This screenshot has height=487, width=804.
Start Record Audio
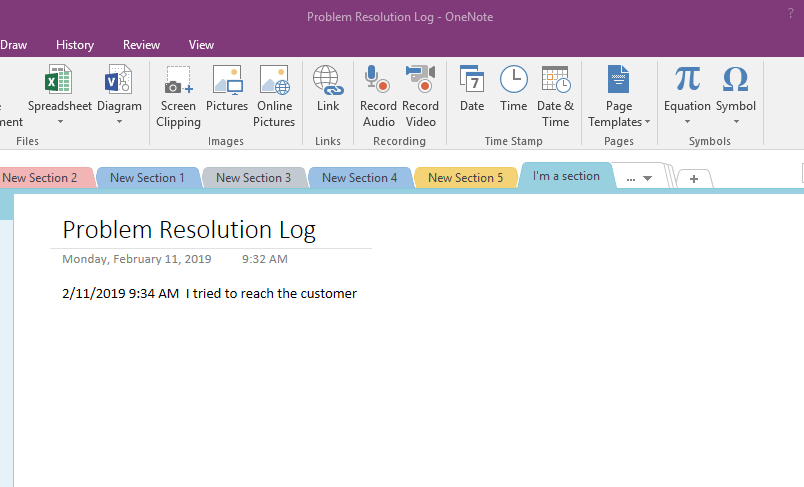coord(378,96)
